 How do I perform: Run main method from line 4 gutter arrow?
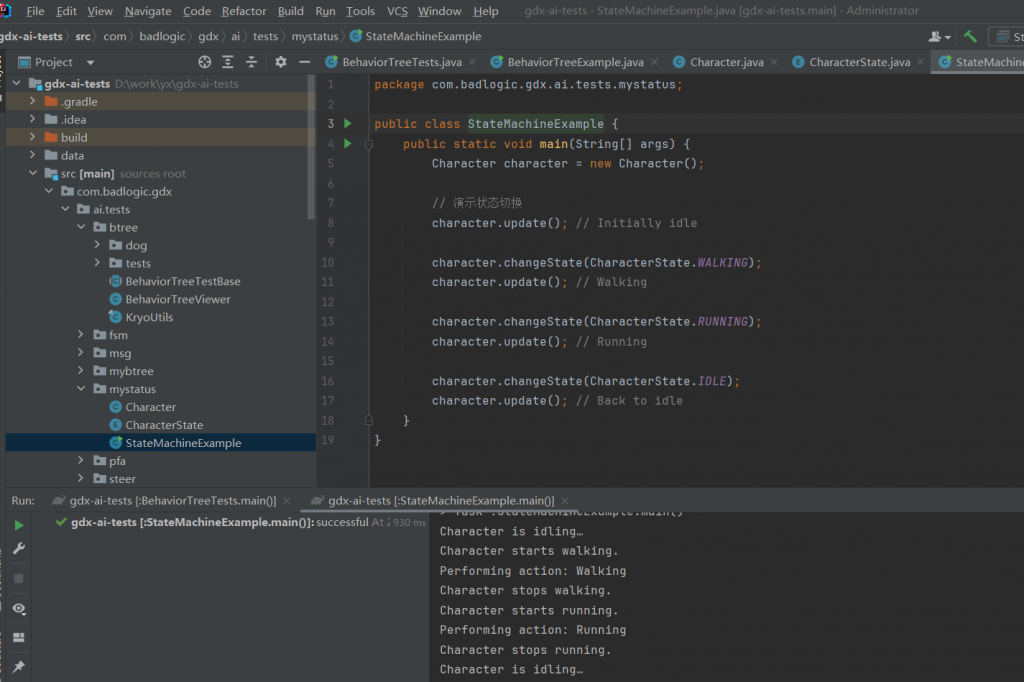coord(347,144)
